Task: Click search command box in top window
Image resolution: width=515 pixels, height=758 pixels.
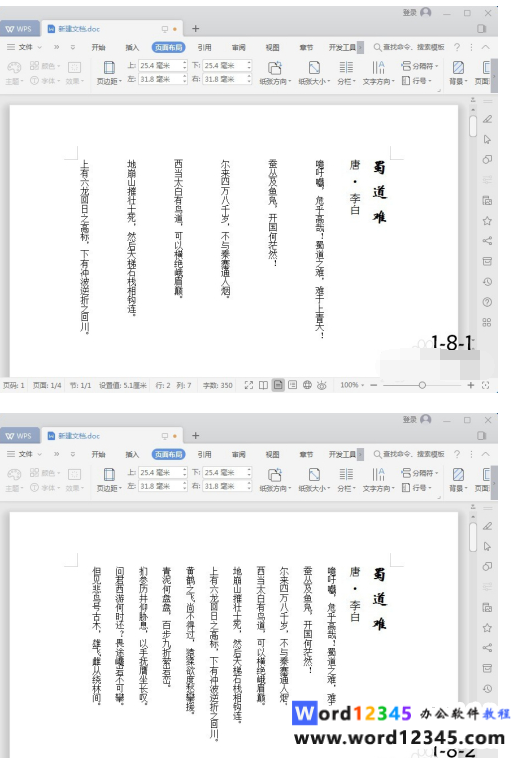Action: point(409,47)
